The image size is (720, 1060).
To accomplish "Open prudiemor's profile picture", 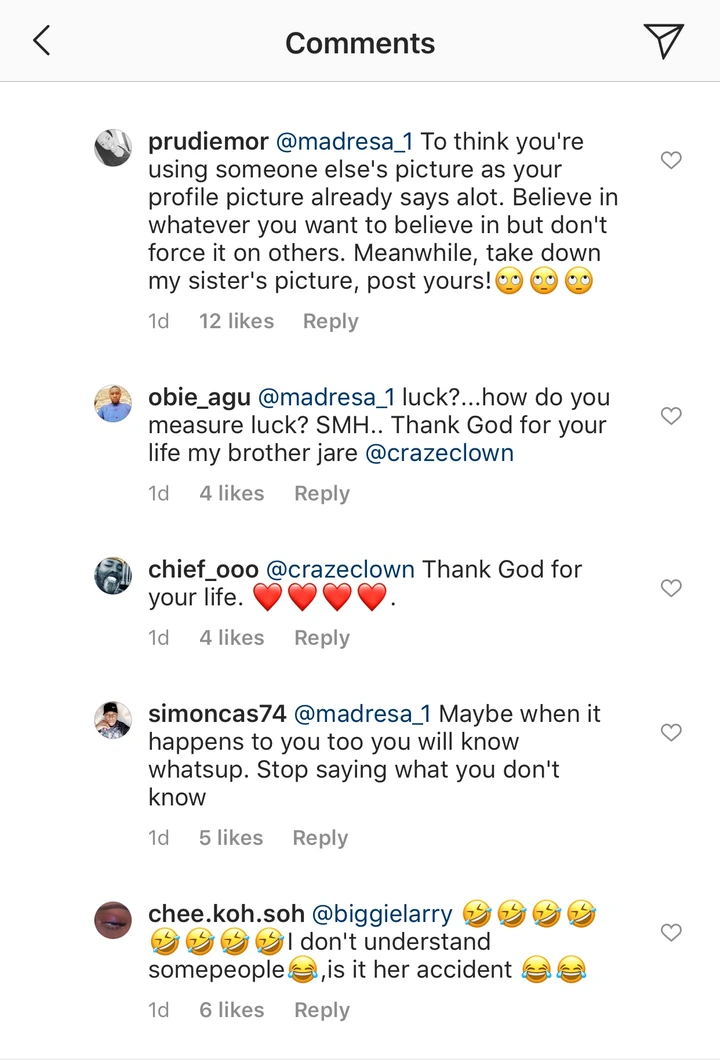I will coord(113,148).
